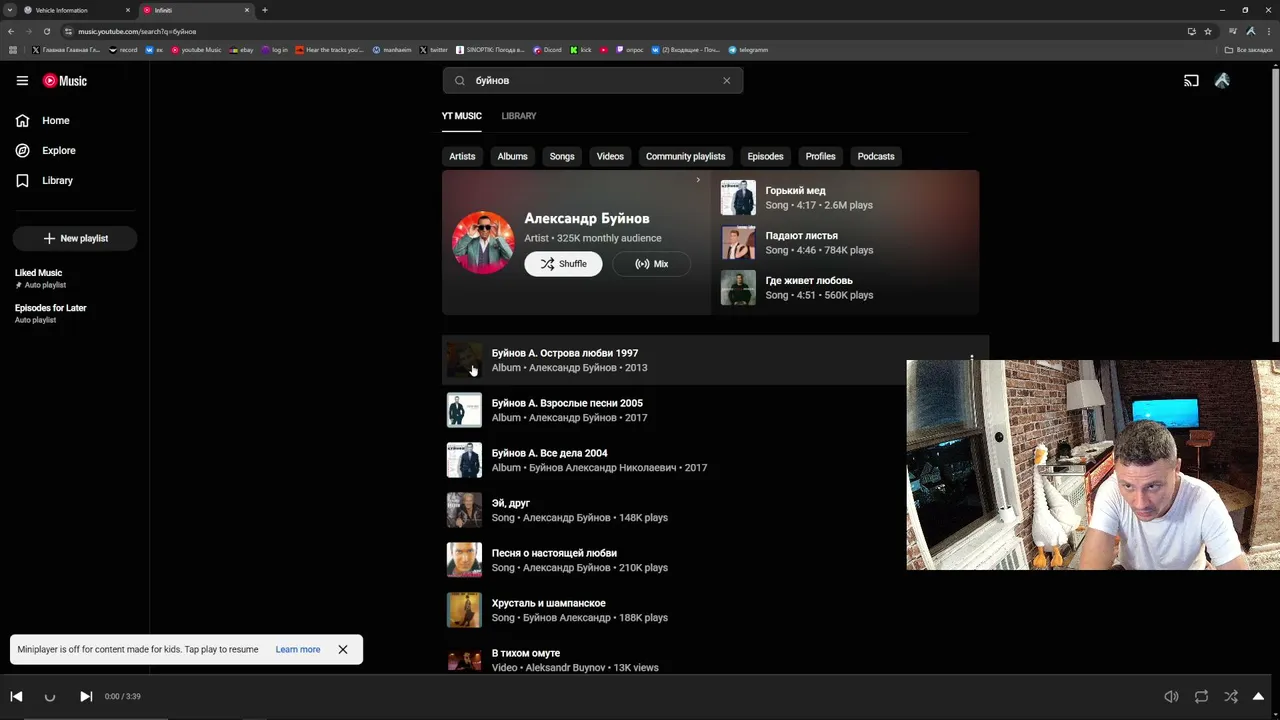1280x720 pixels.
Task: Skip to next track
Action: point(86,697)
